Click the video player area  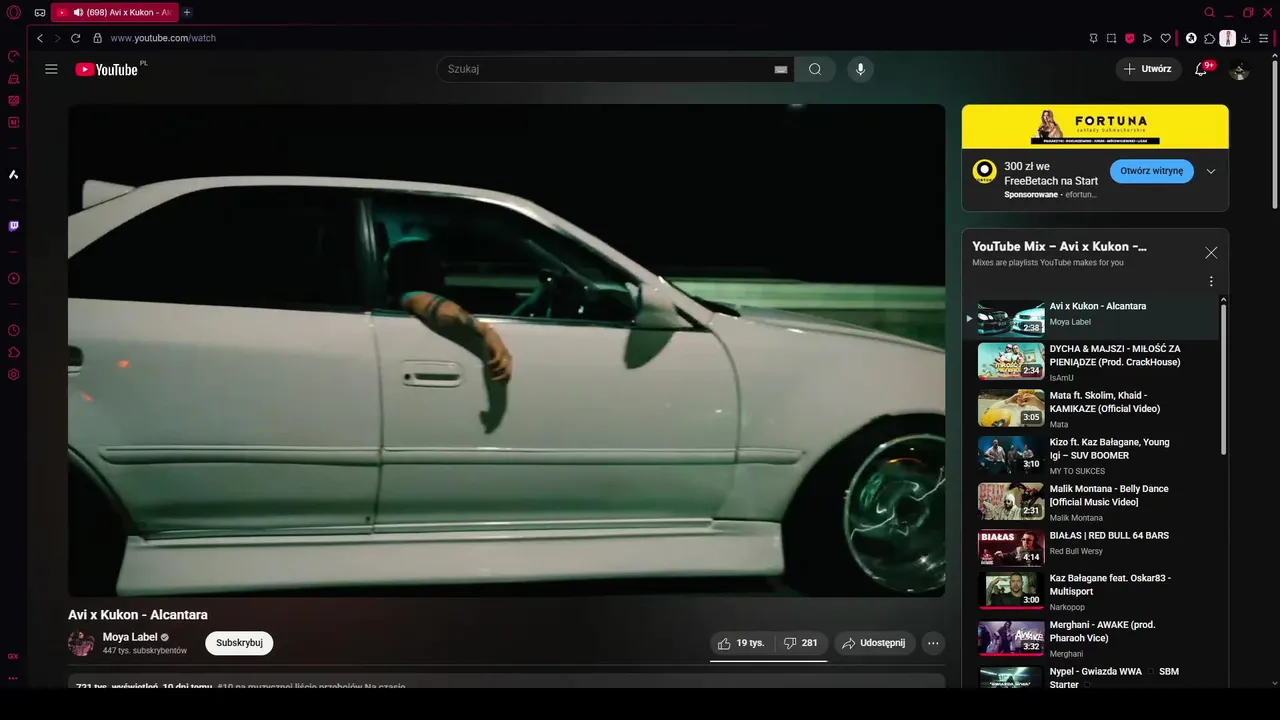(x=506, y=350)
